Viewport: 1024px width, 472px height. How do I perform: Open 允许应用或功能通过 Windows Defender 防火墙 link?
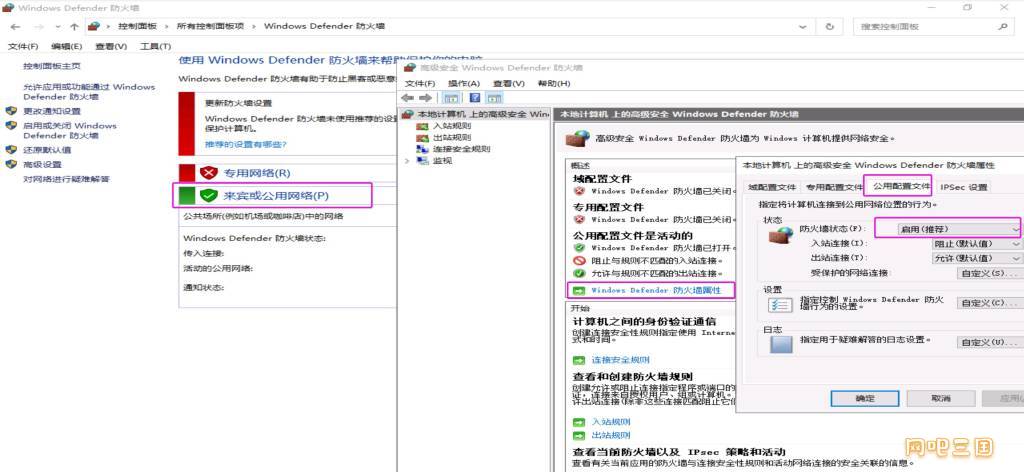tap(89, 91)
